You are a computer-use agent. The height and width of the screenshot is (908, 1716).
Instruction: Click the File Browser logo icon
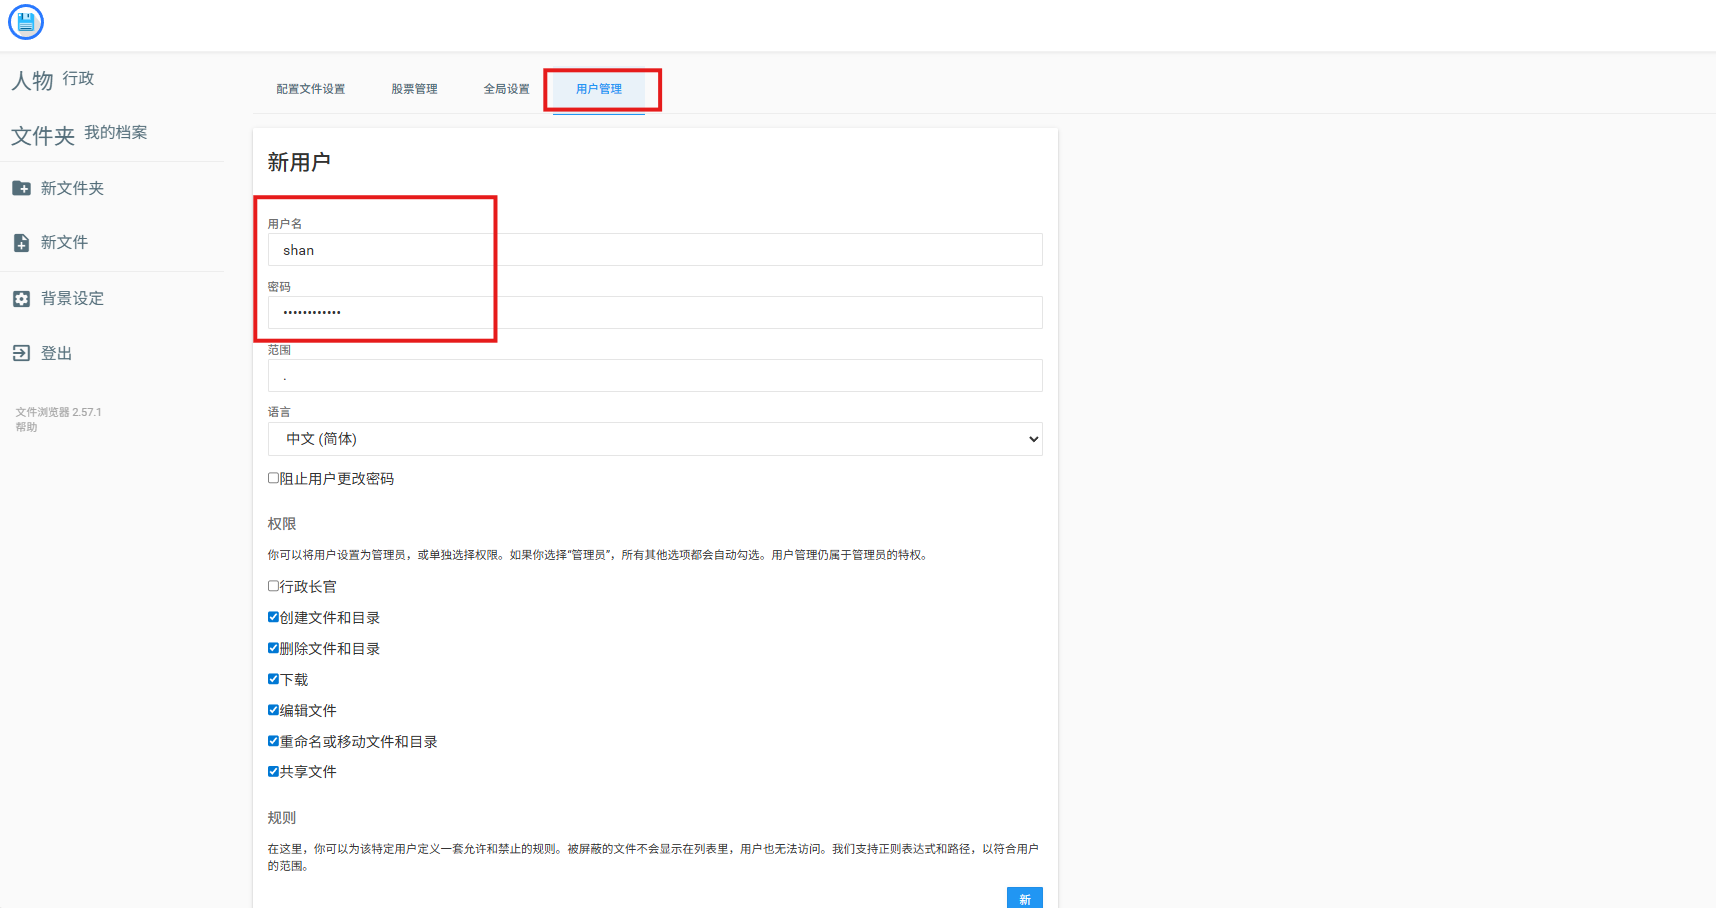[x=26, y=22]
